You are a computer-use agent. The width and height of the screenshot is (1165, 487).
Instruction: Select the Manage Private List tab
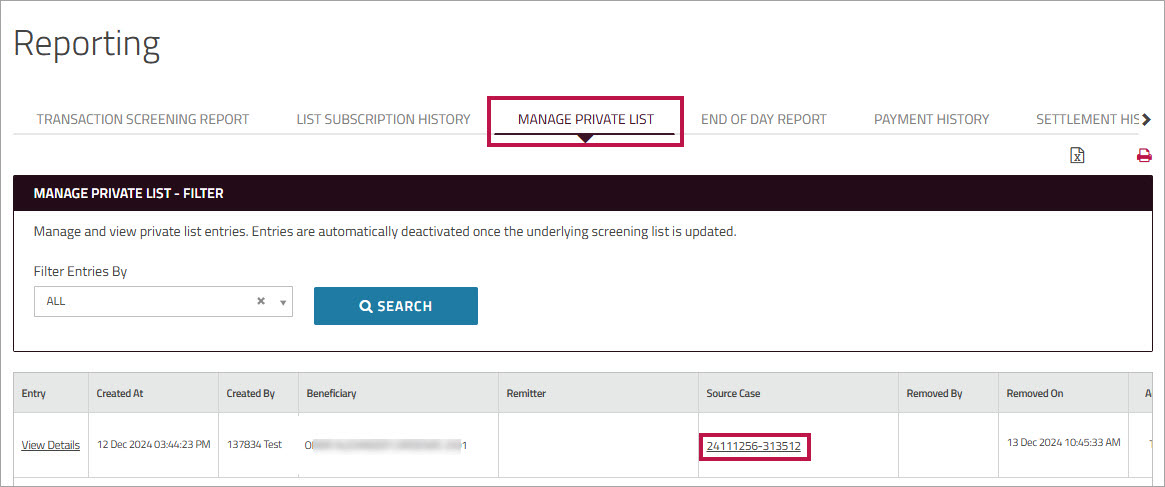586,119
